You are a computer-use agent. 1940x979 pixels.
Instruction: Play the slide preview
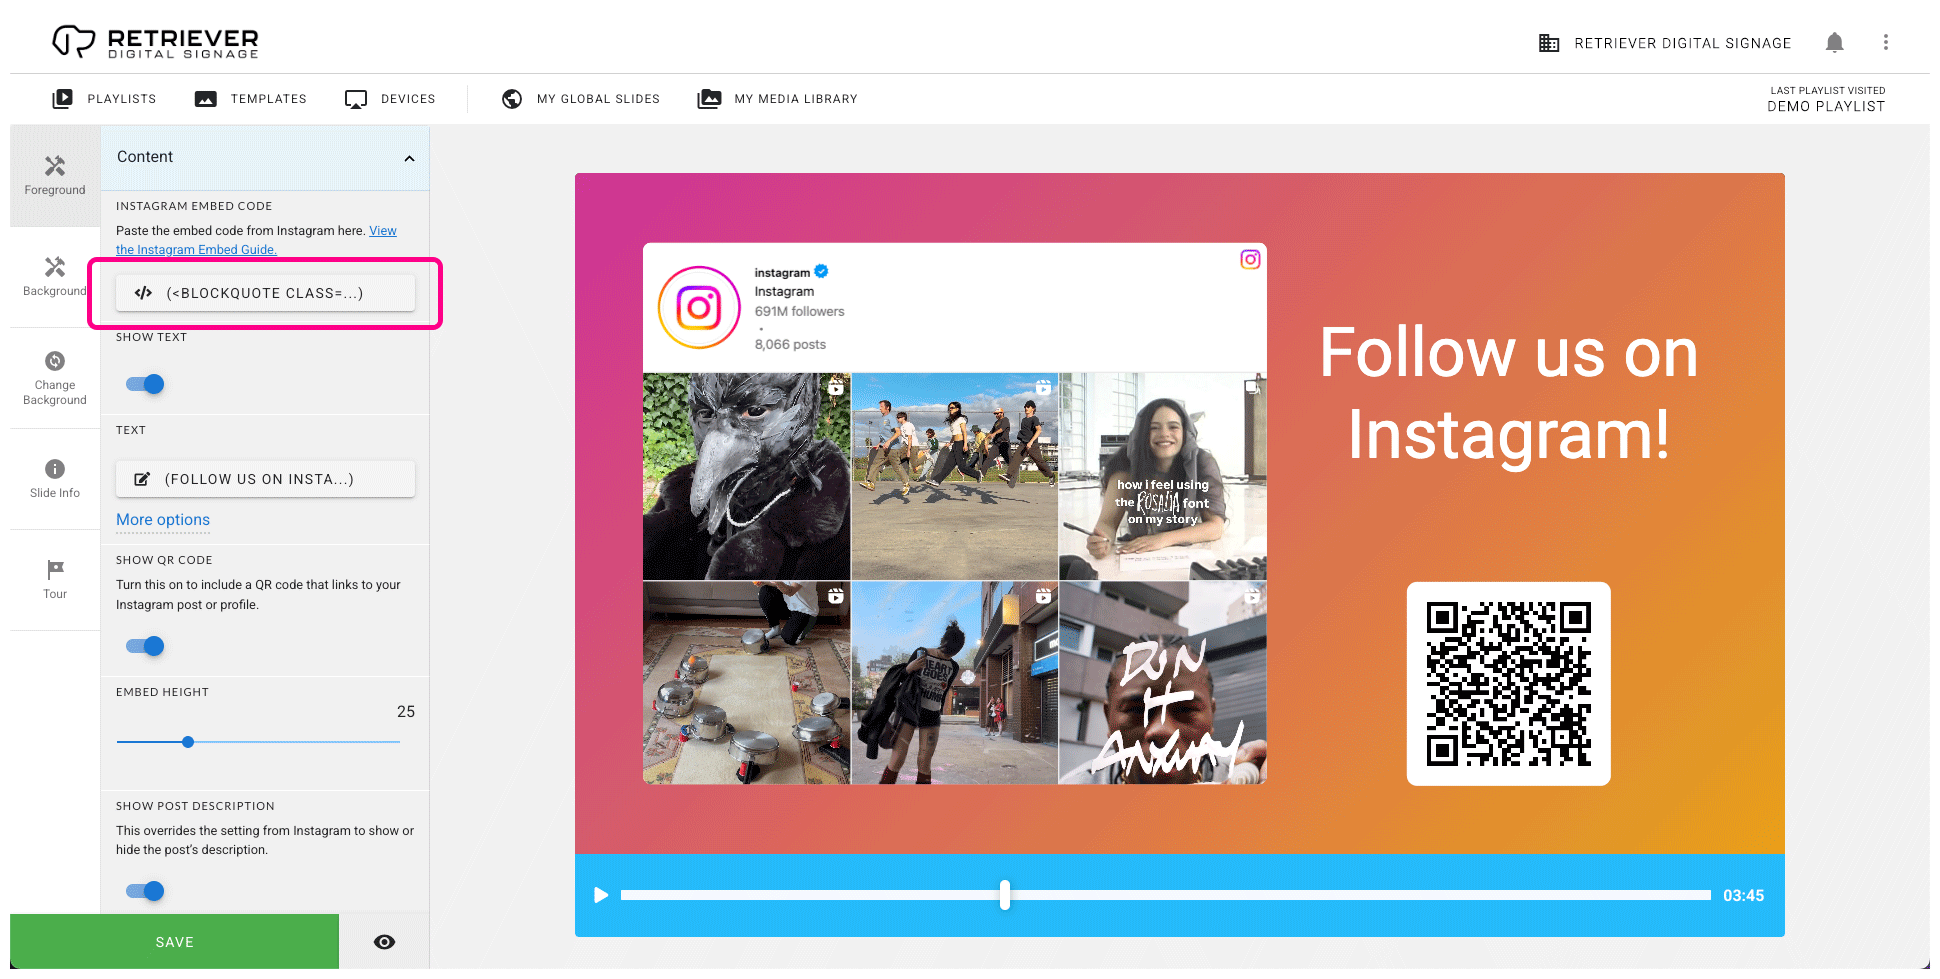601,895
